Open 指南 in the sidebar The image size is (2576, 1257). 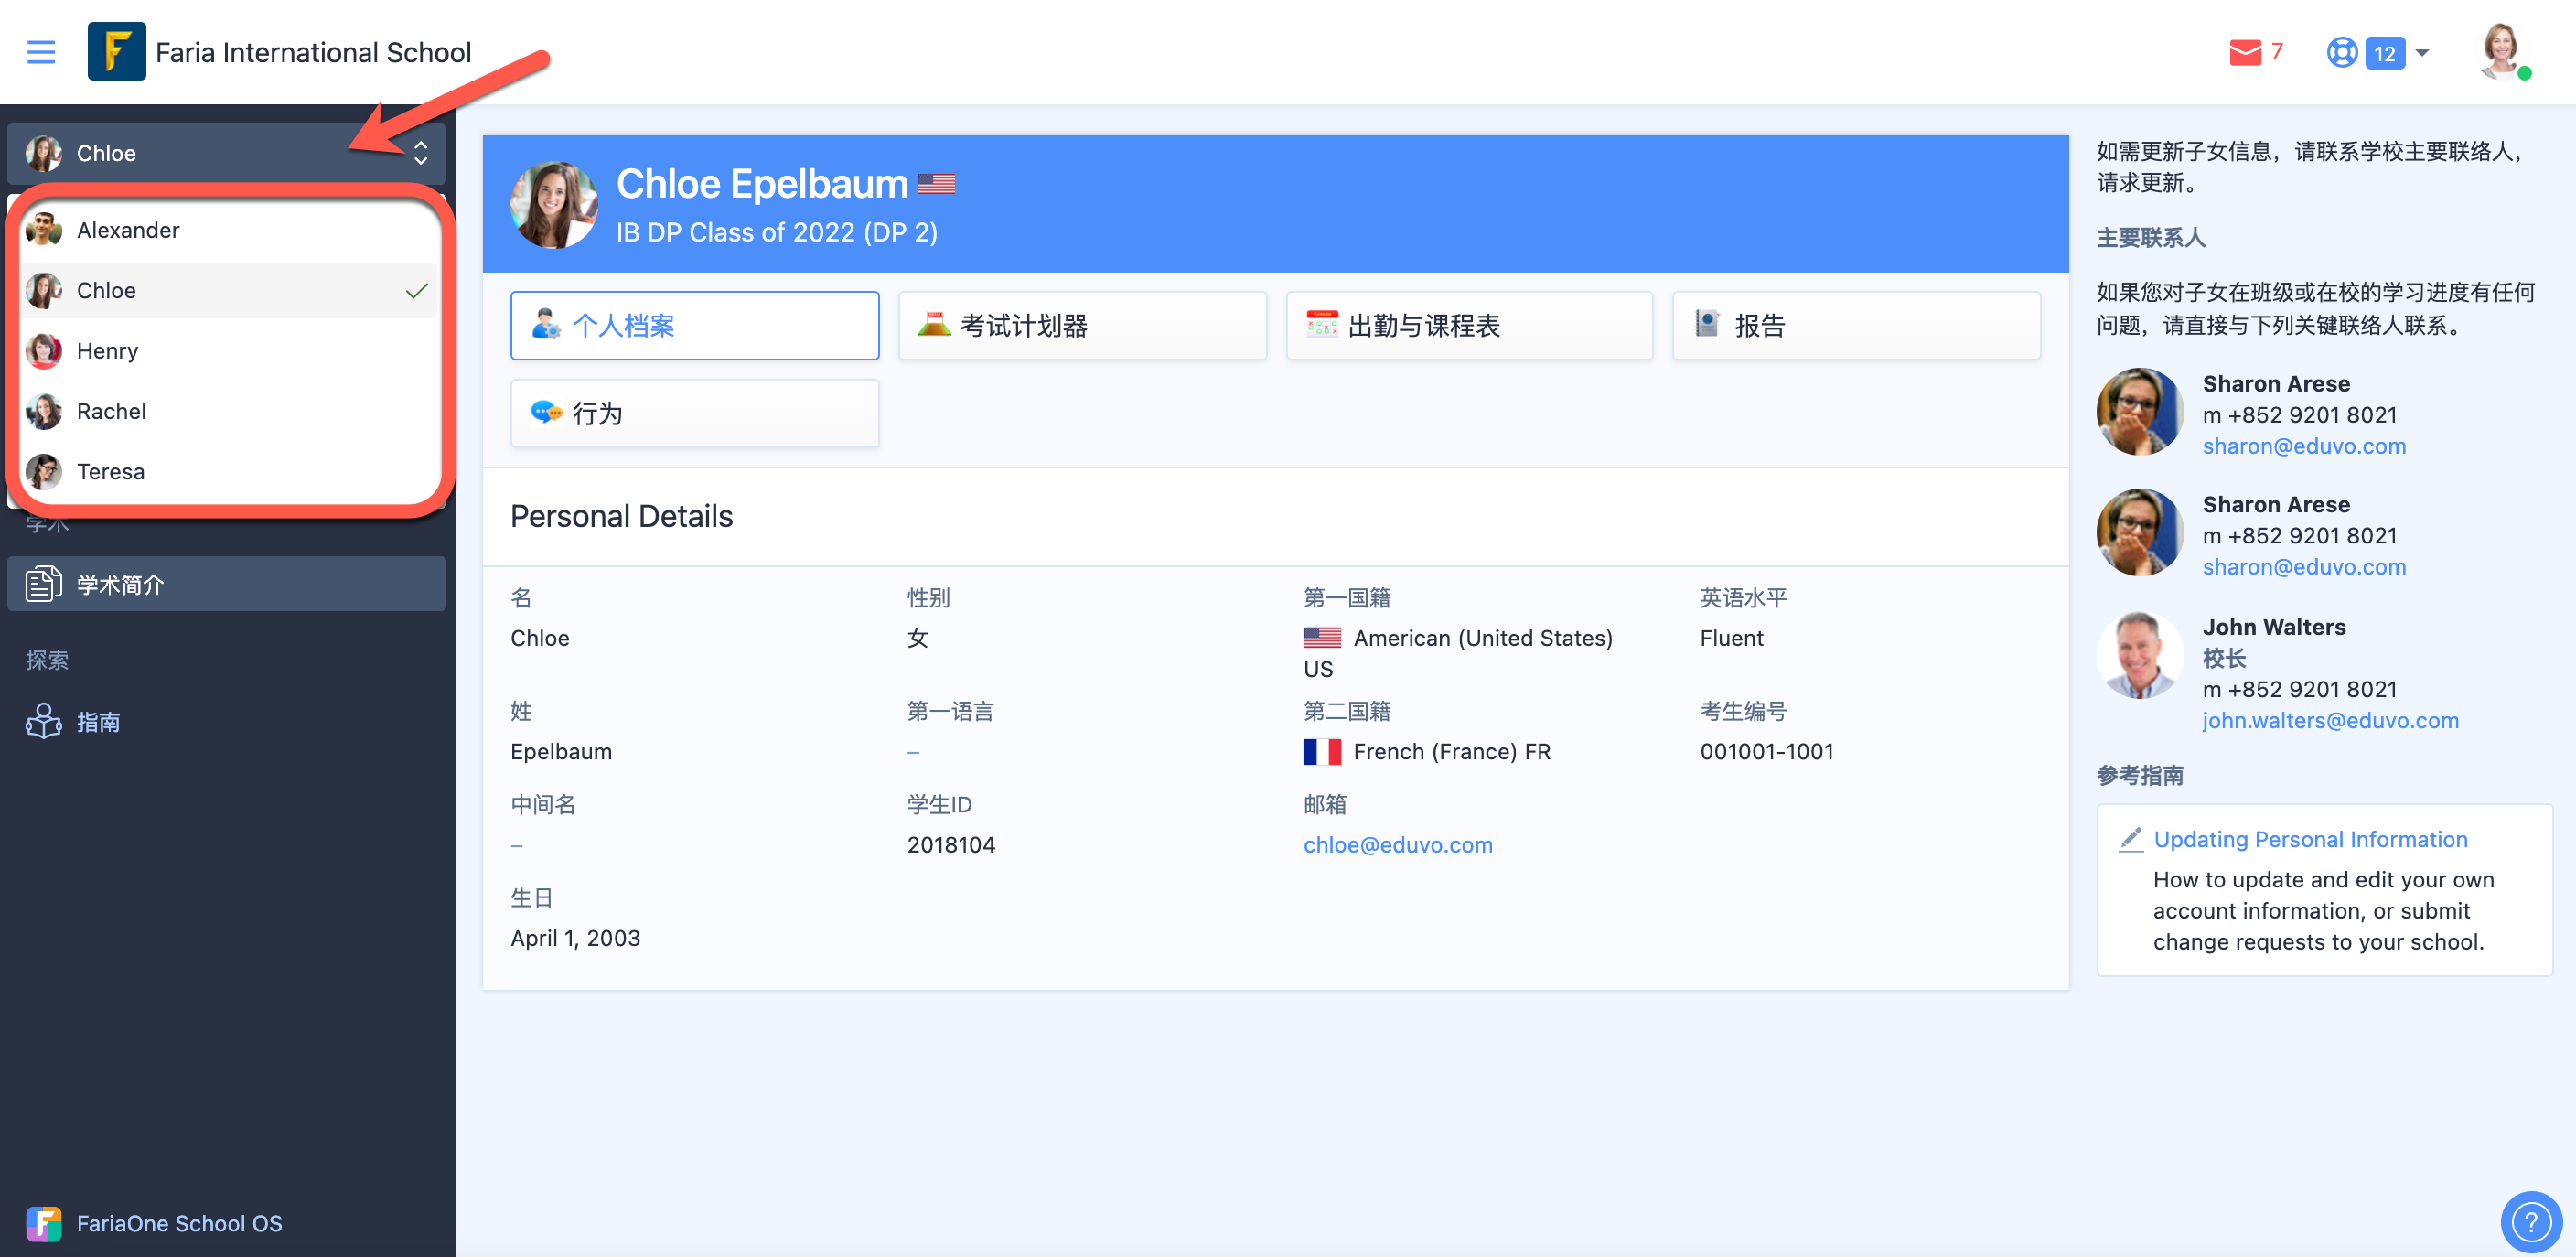(x=226, y=721)
